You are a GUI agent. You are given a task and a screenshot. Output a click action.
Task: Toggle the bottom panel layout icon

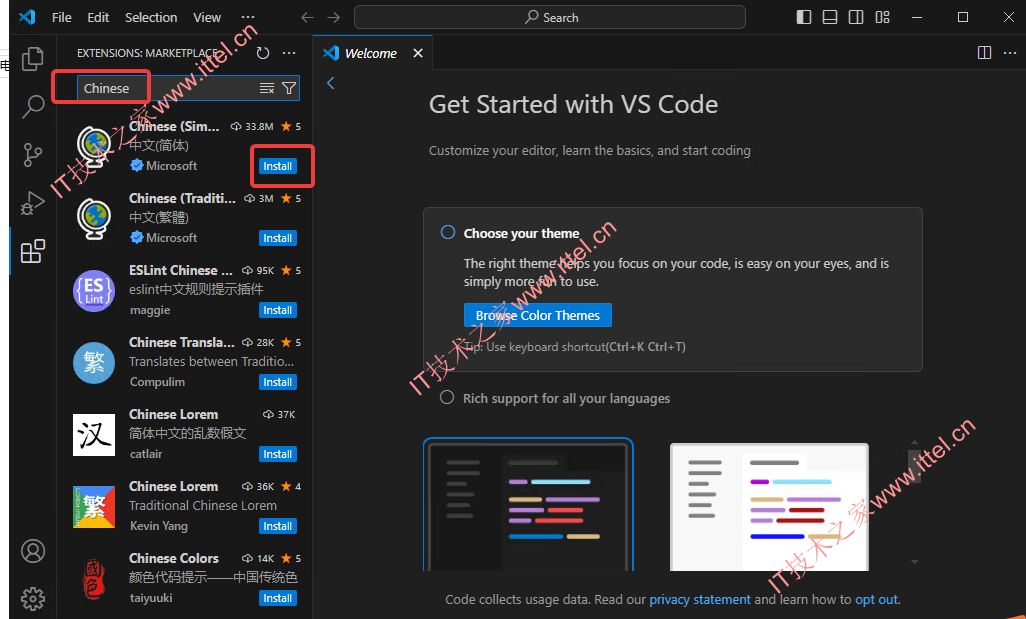pyautogui.click(x=830, y=18)
